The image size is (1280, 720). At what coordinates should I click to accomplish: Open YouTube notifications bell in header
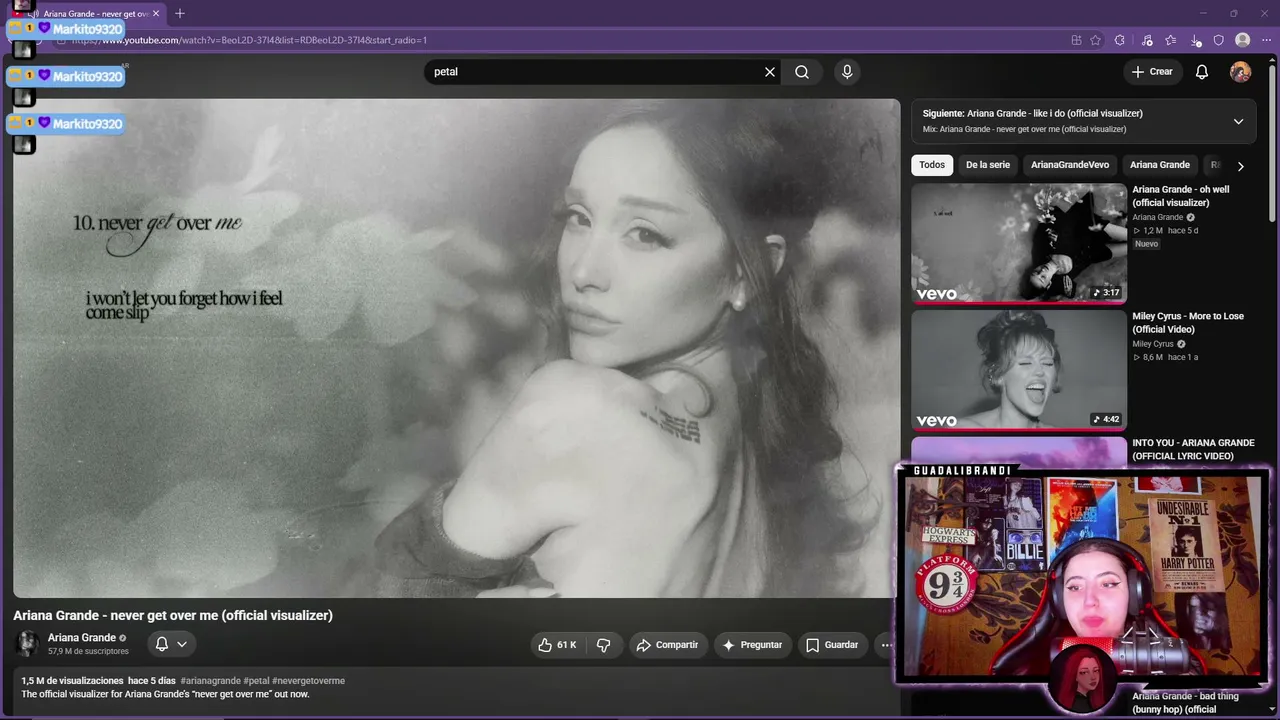pyautogui.click(x=1202, y=72)
